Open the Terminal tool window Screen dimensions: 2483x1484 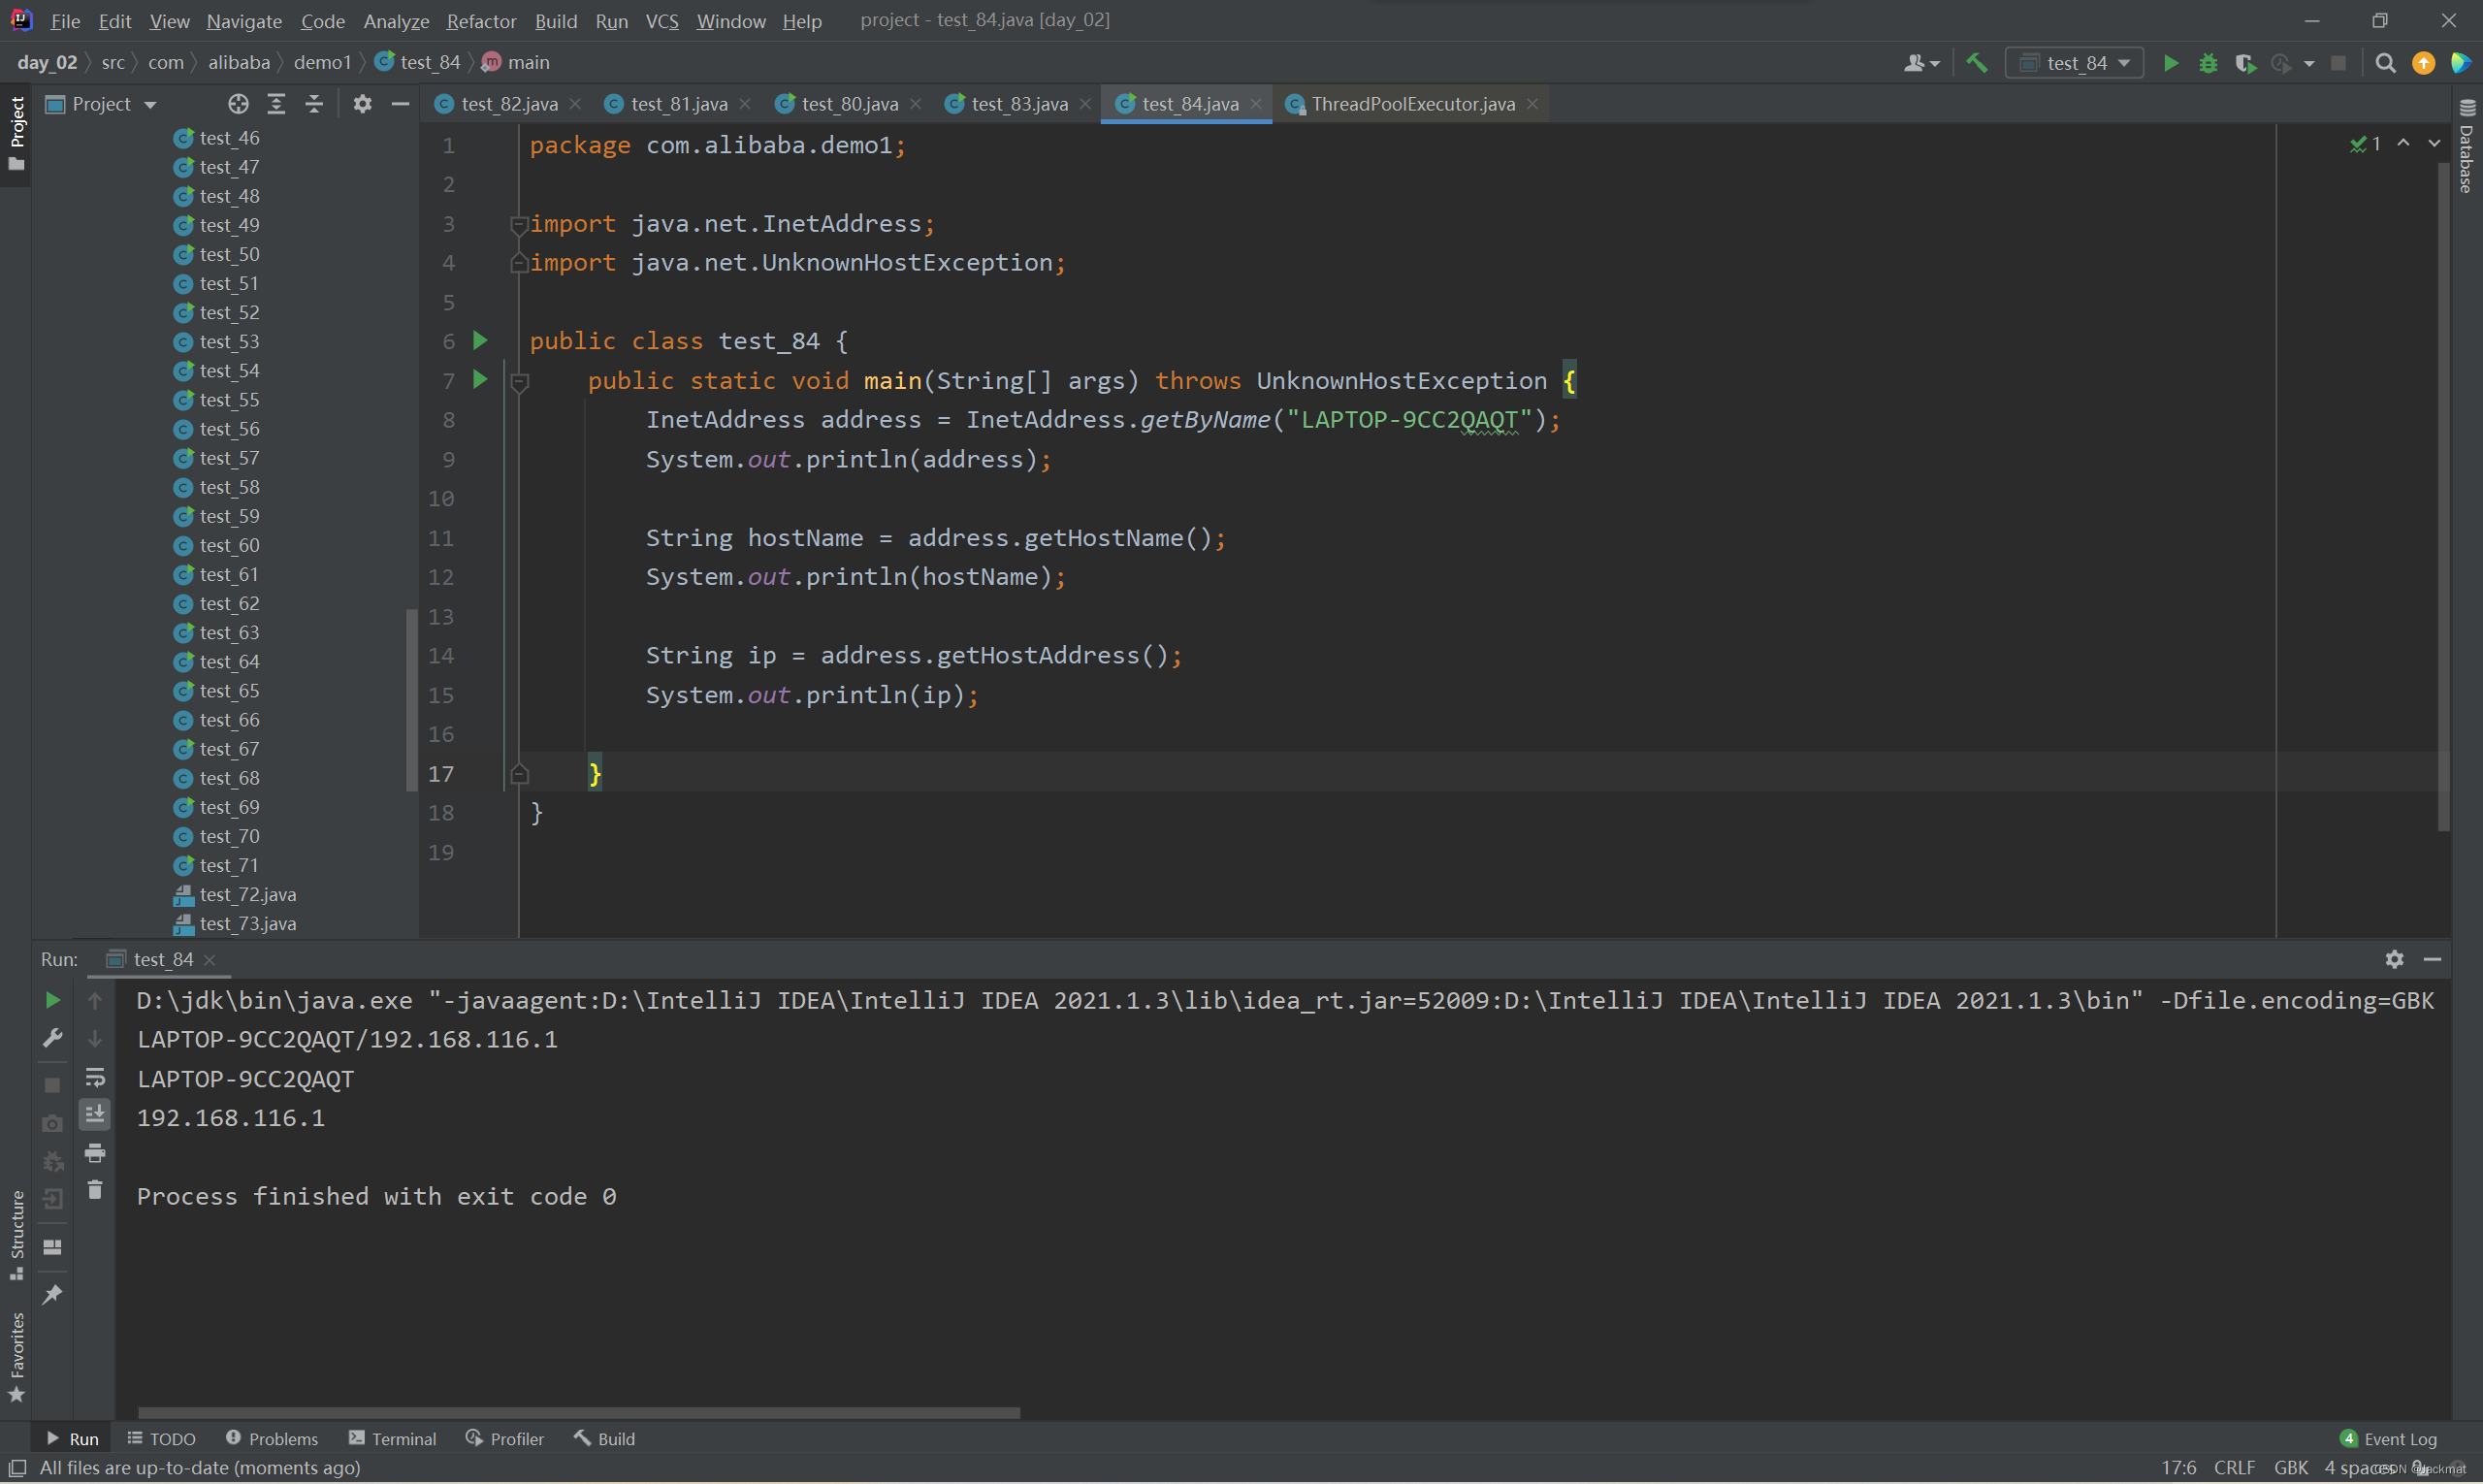click(x=393, y=1438)
